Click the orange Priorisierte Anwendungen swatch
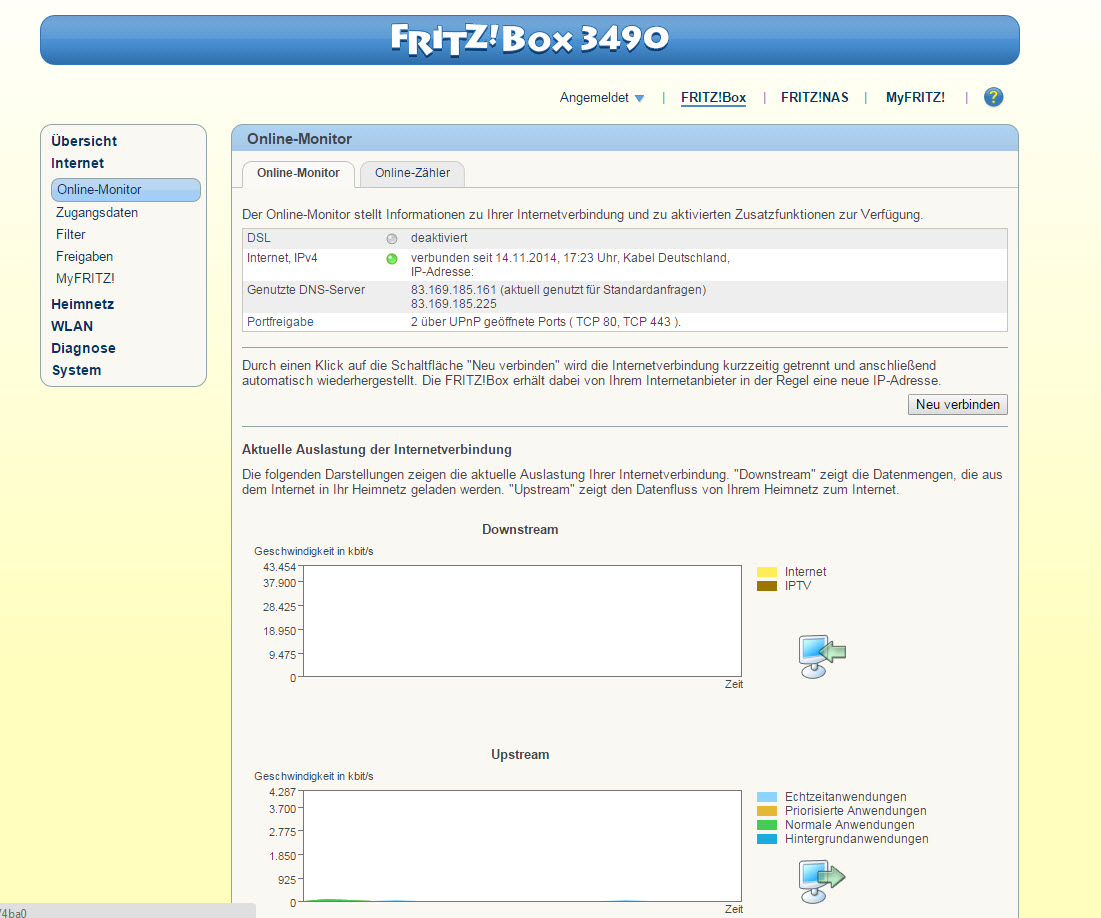Image resolution: width=1101 pixels, height=918 pixels. (767, 811)
